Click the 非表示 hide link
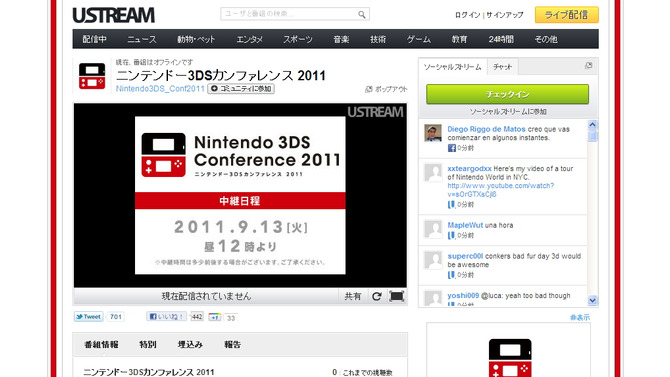 (x=579, y=317)
